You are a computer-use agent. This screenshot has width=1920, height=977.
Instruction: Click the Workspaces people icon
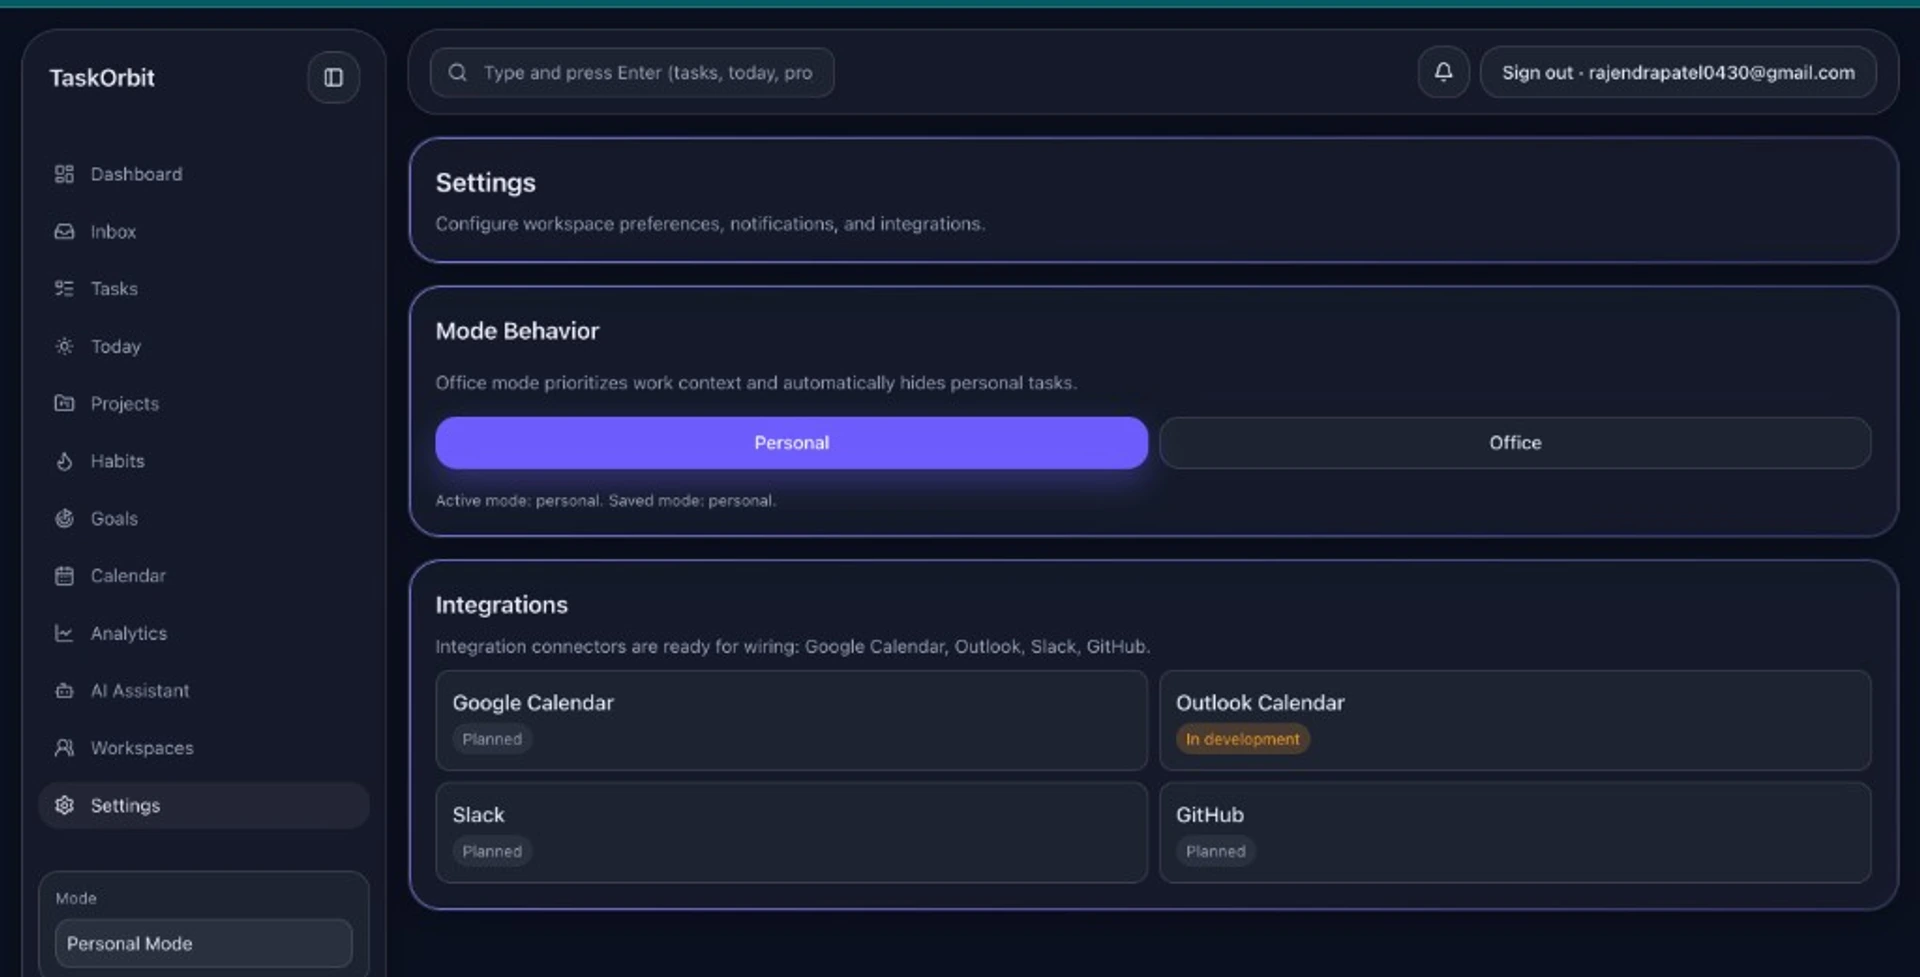(64, 748)
